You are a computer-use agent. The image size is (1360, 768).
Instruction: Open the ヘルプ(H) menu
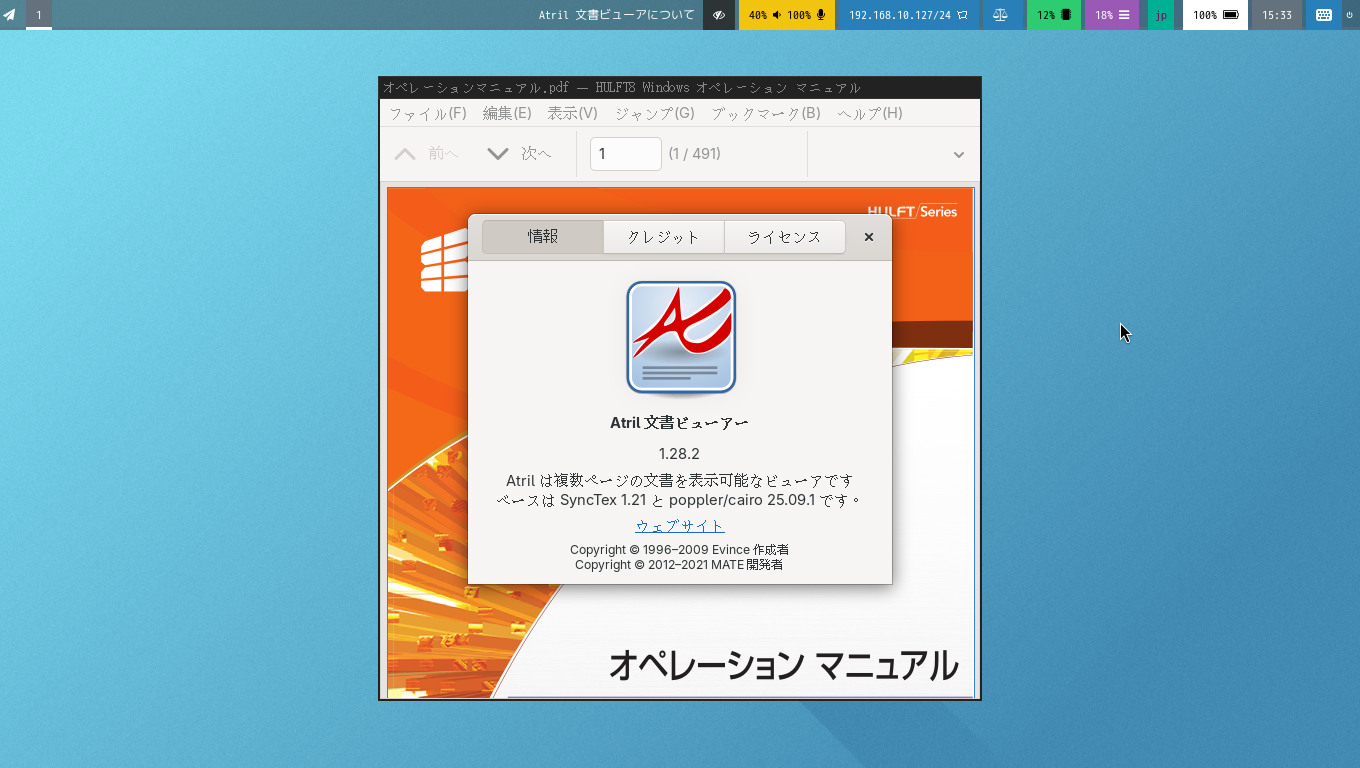tap(870, 113)
